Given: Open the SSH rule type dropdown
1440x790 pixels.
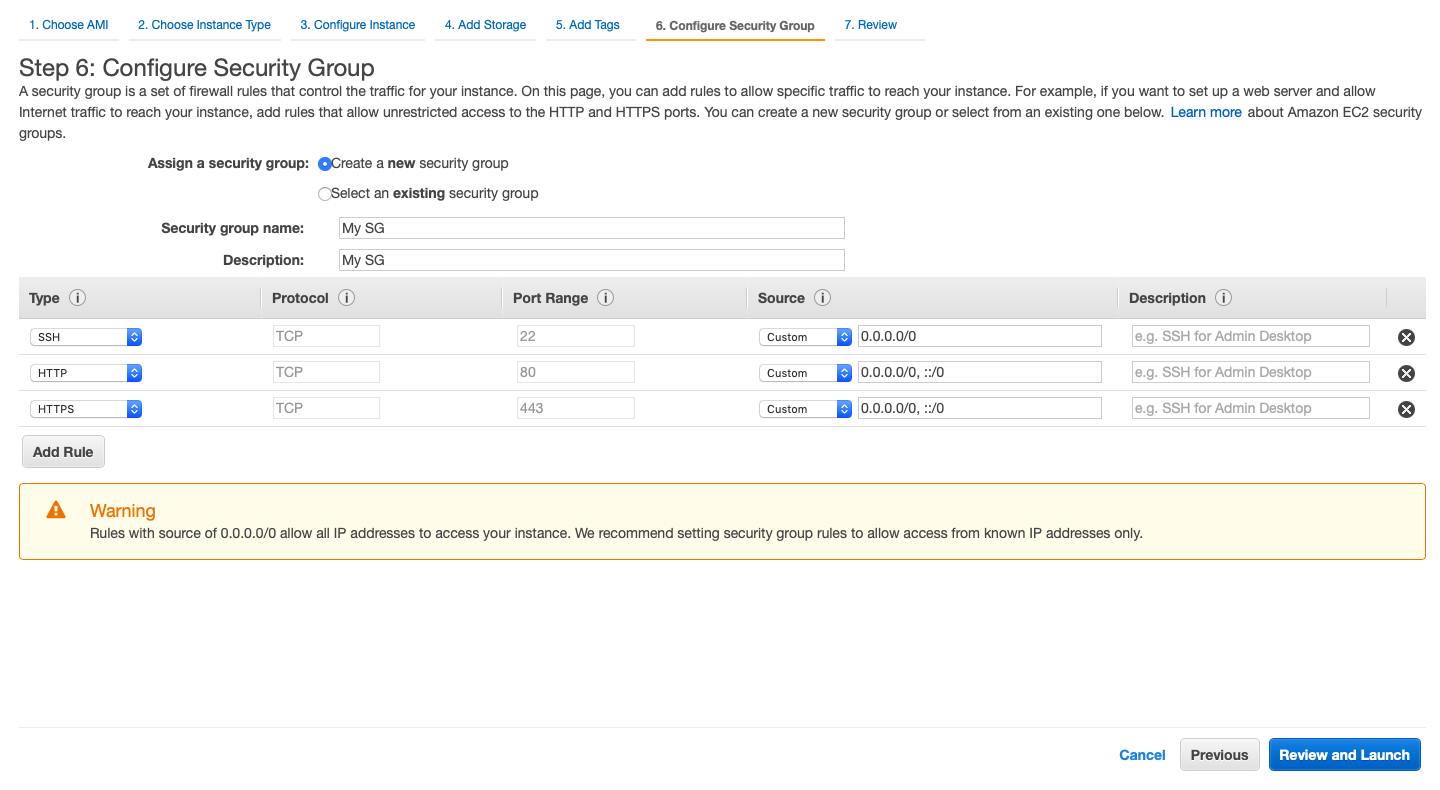Looking at the screenshot, I should coord(86,337).
